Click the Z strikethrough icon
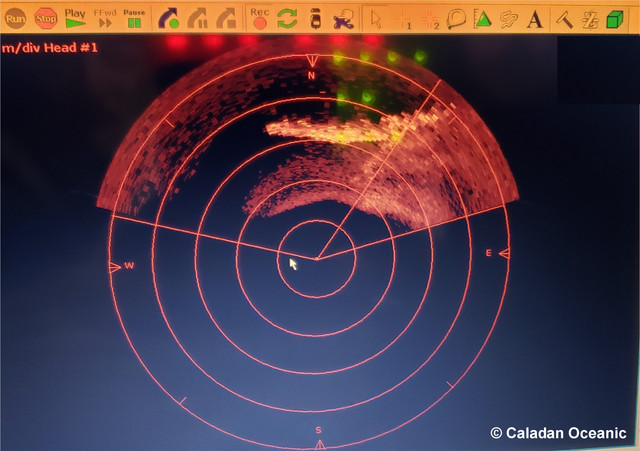 point(590,20)
